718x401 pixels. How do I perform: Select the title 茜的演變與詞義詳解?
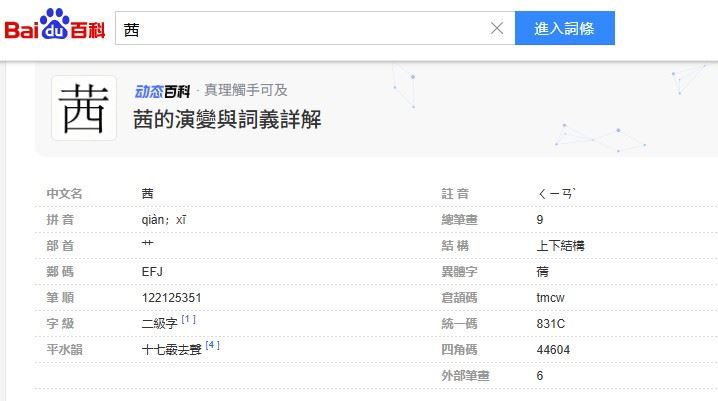pyautogui.click(x=227, y=120)
